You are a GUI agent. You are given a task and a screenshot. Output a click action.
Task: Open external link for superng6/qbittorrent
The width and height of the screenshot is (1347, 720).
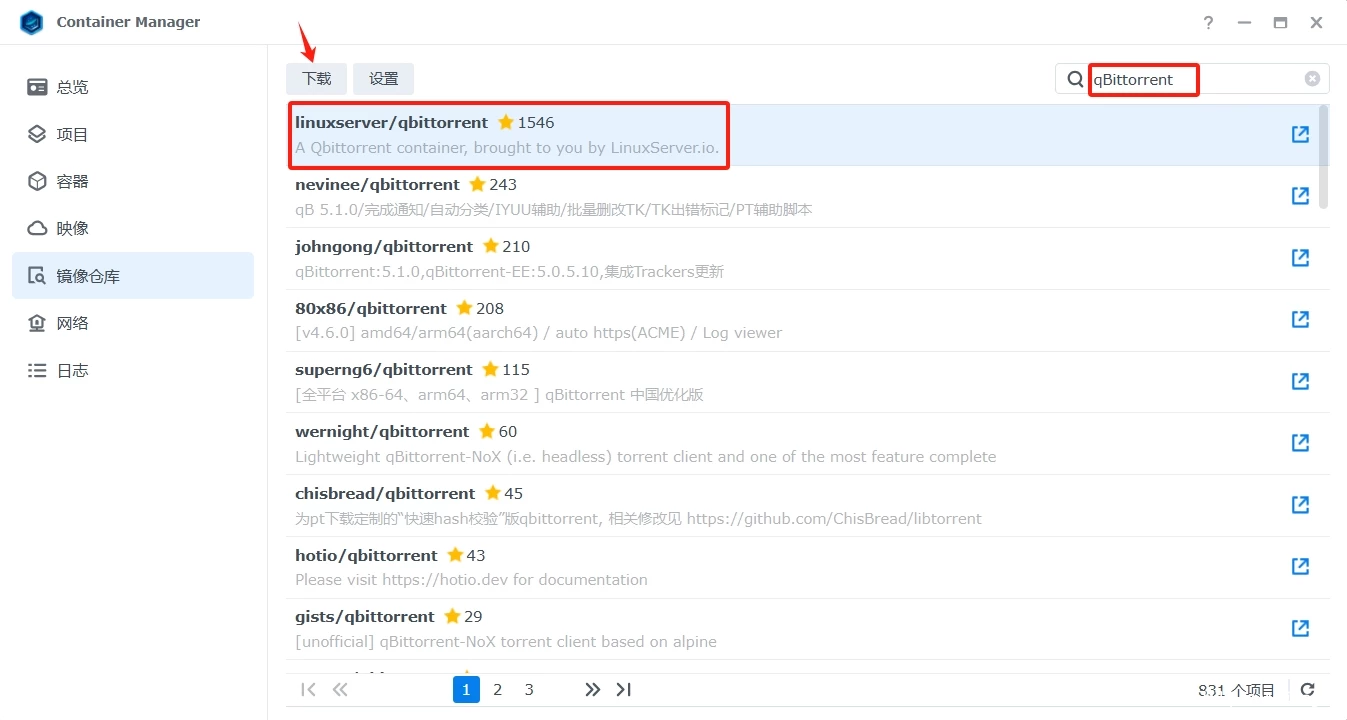(x=1300, y=381)
